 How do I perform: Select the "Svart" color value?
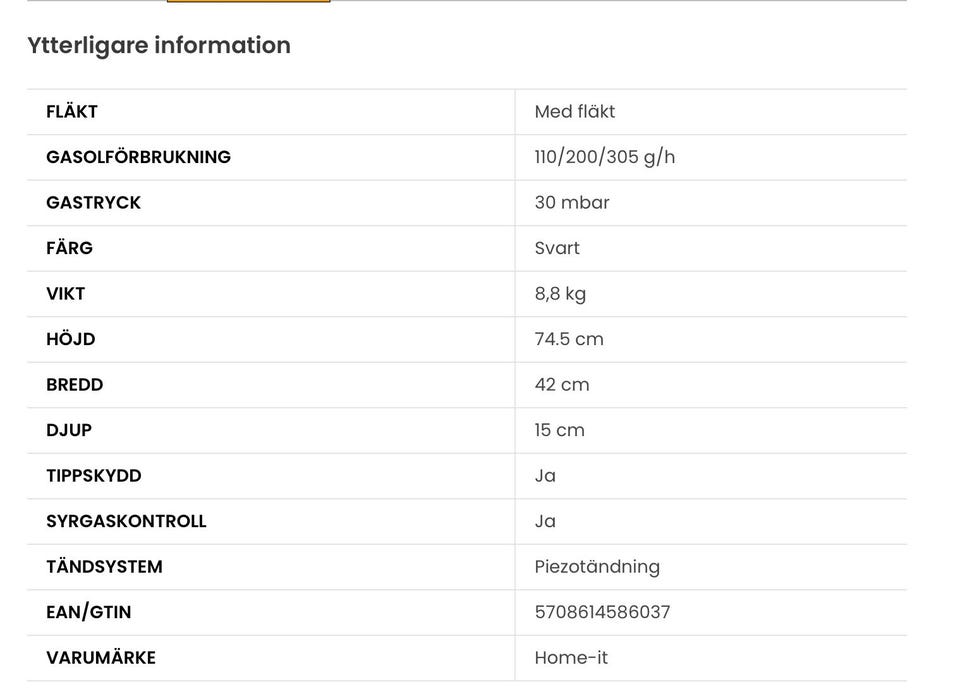click(x=557, y=248)
